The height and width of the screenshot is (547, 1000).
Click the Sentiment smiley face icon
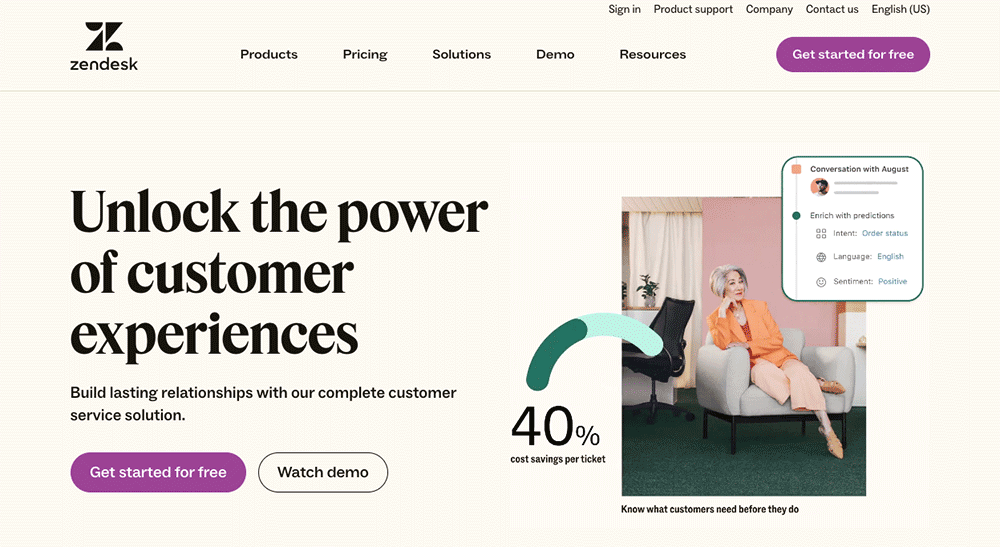(x=821, y=282)
